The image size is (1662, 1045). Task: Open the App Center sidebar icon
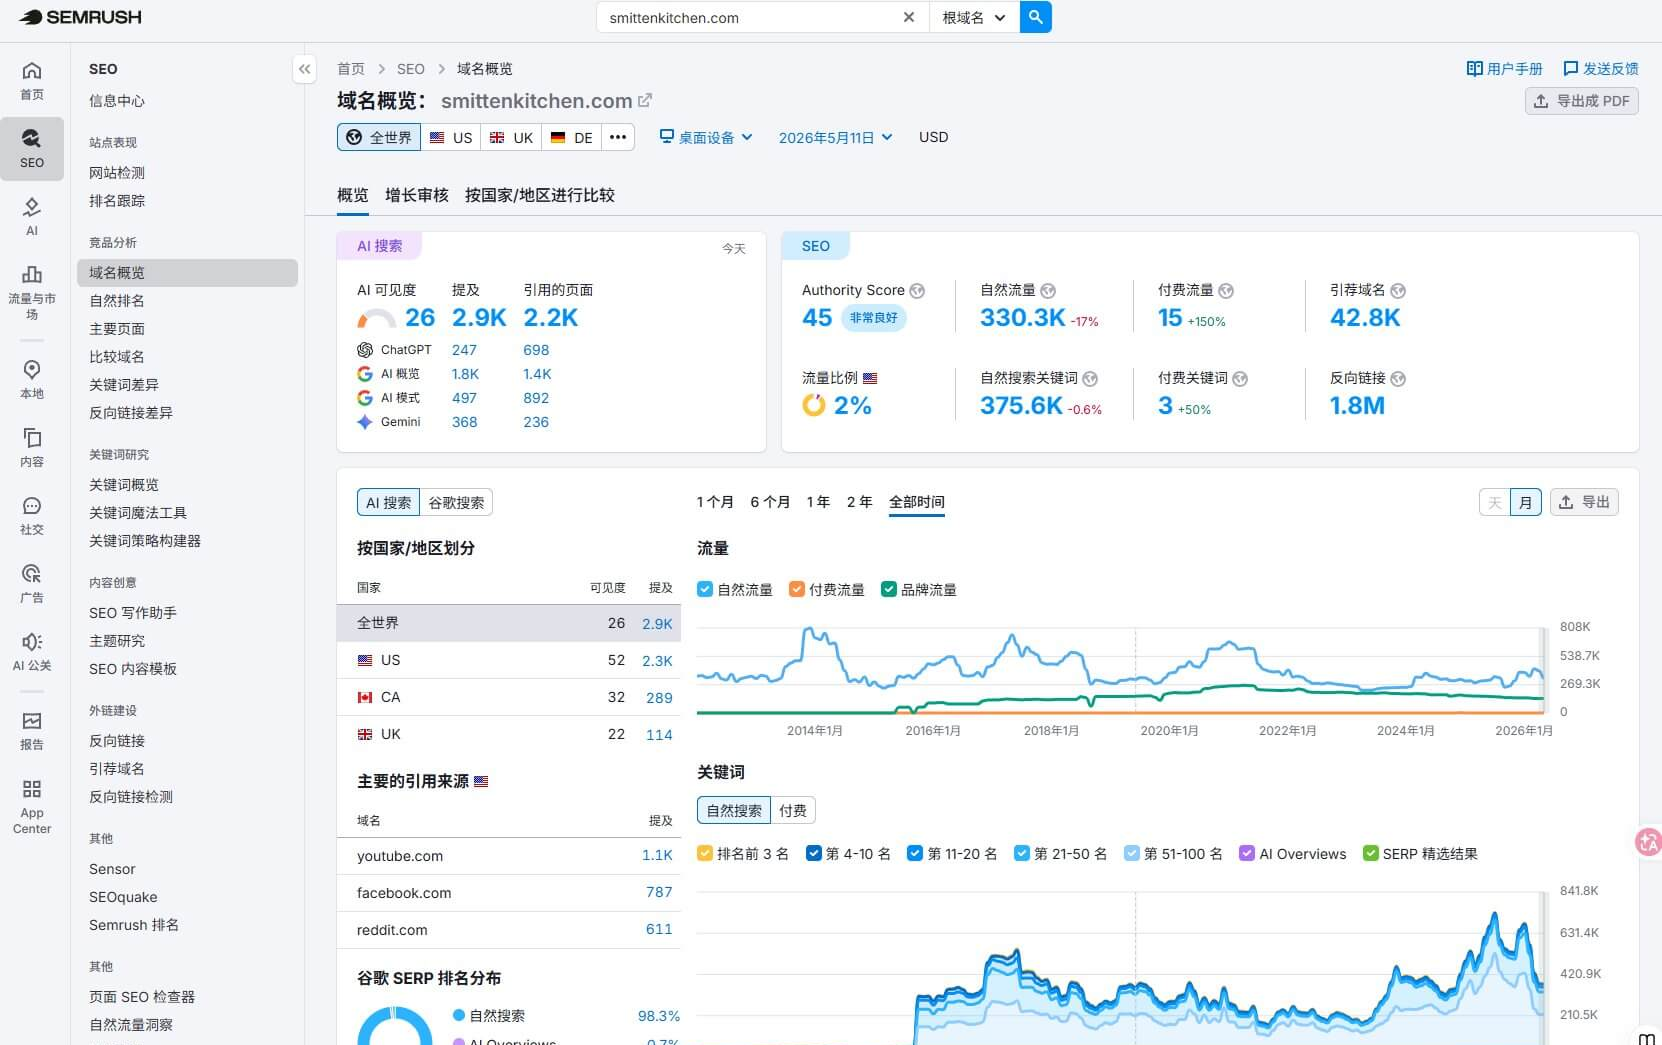[x=32, y=806]
